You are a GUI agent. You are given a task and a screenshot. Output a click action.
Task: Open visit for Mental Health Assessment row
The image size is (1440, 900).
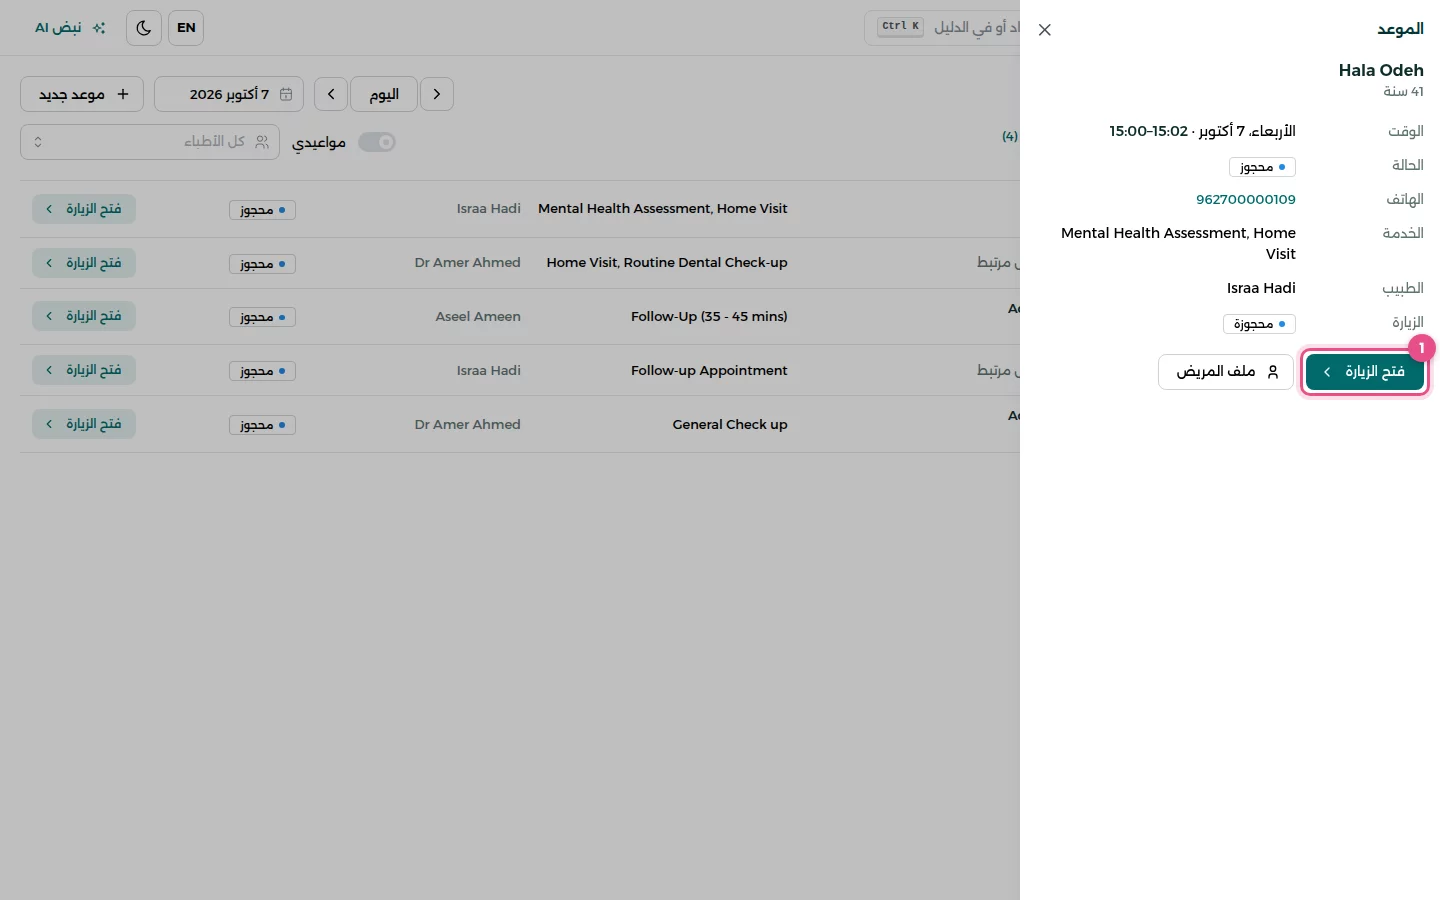click(x=84, y=209)
